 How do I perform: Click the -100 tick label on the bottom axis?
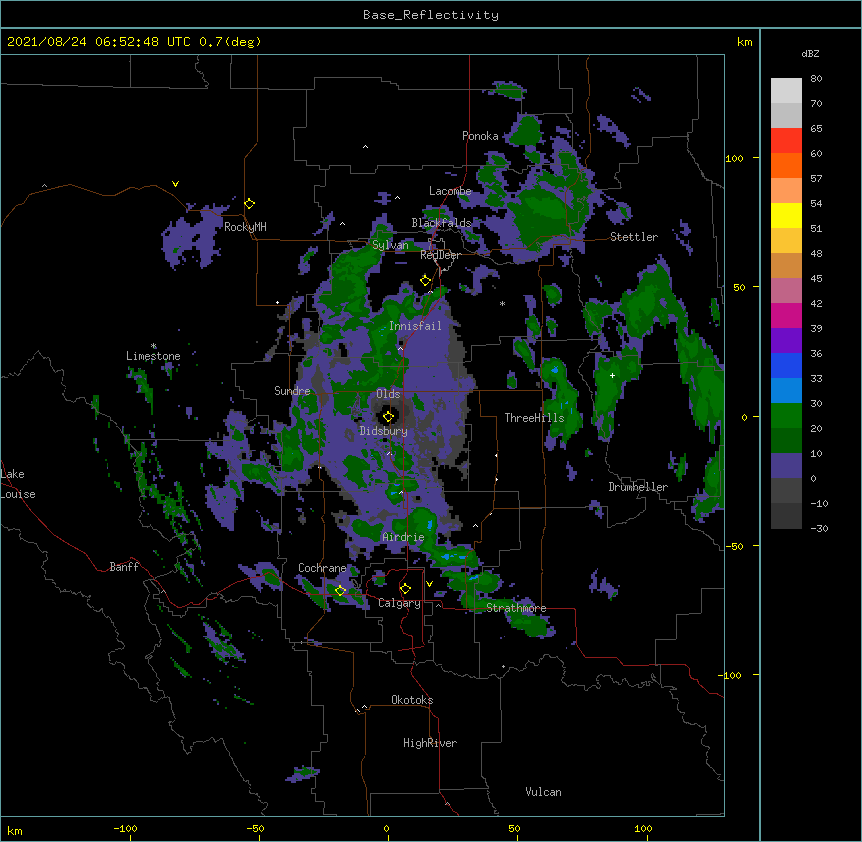[125, 828]
